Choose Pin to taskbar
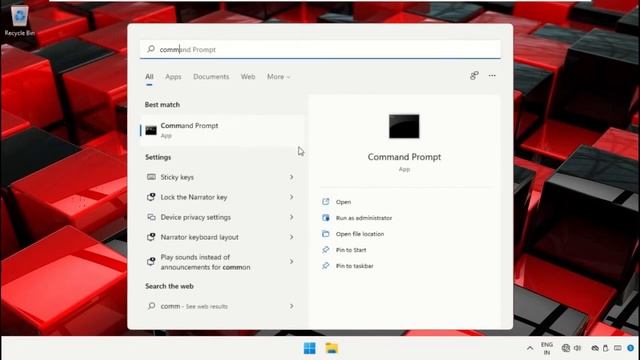Screen dimensions: 640x360 coord(354,266)
